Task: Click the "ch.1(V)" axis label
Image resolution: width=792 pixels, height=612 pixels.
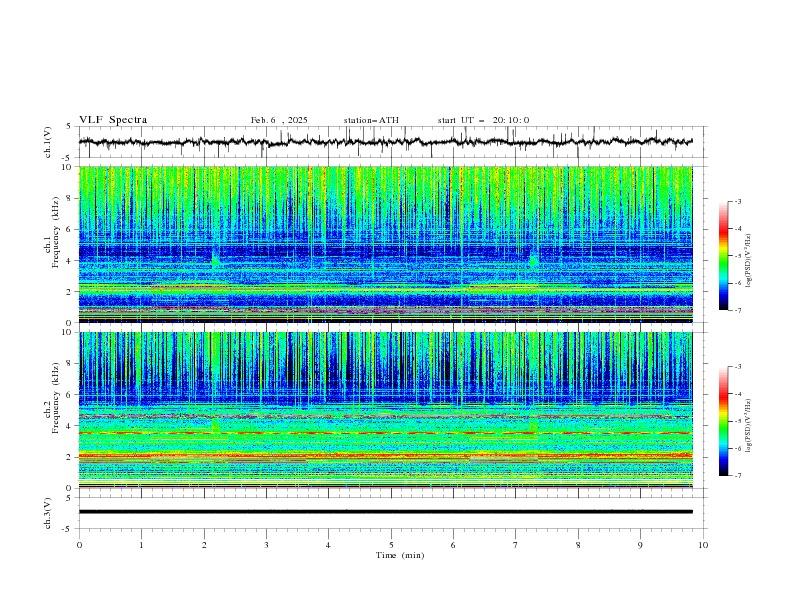Action: (48, 142)
